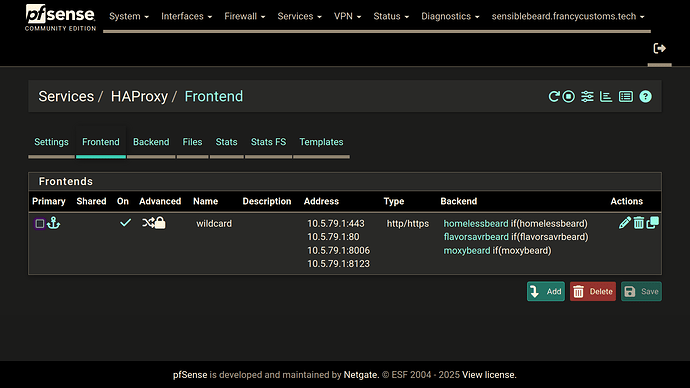
Task: Click the Advanced column header
Action: point(160,201)
